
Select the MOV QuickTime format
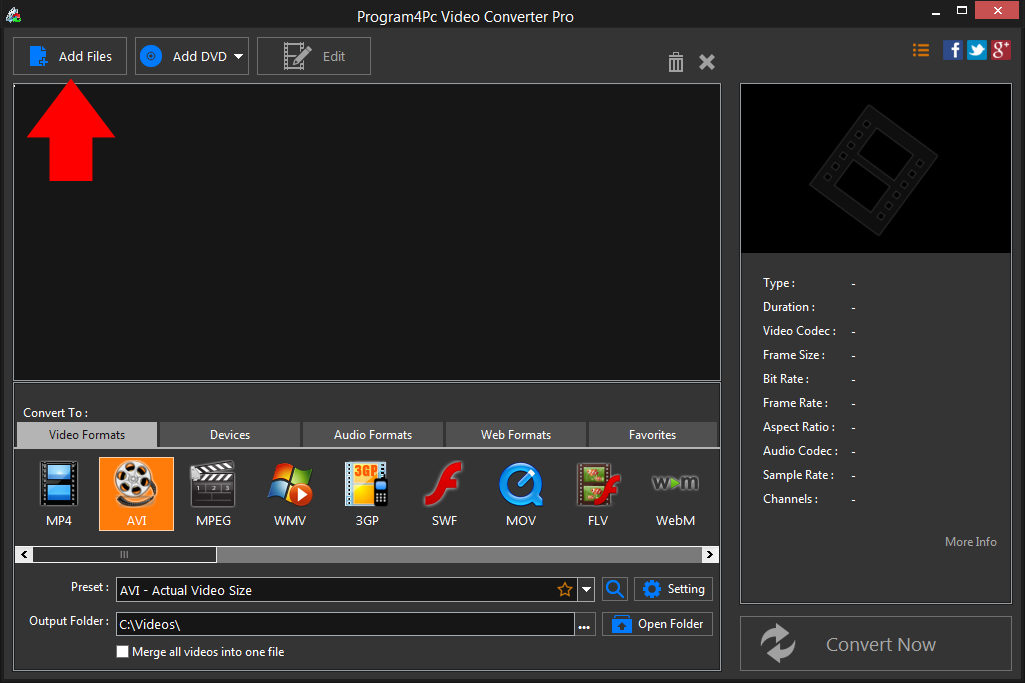point(520,493)
